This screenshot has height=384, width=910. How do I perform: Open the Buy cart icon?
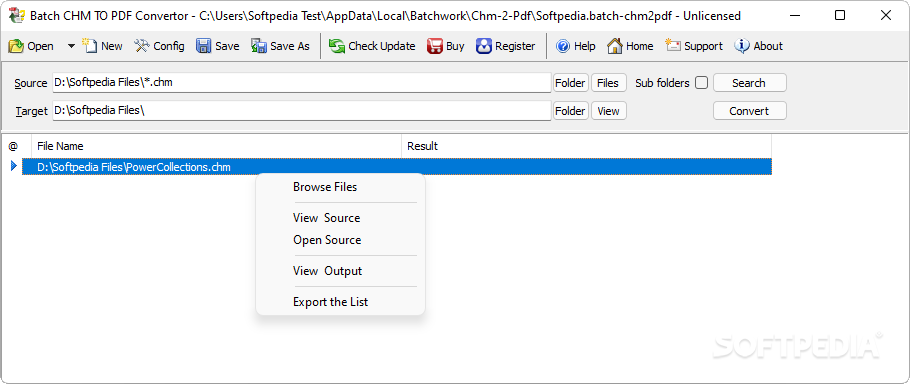pyautogui.click(x=435, y=46)
